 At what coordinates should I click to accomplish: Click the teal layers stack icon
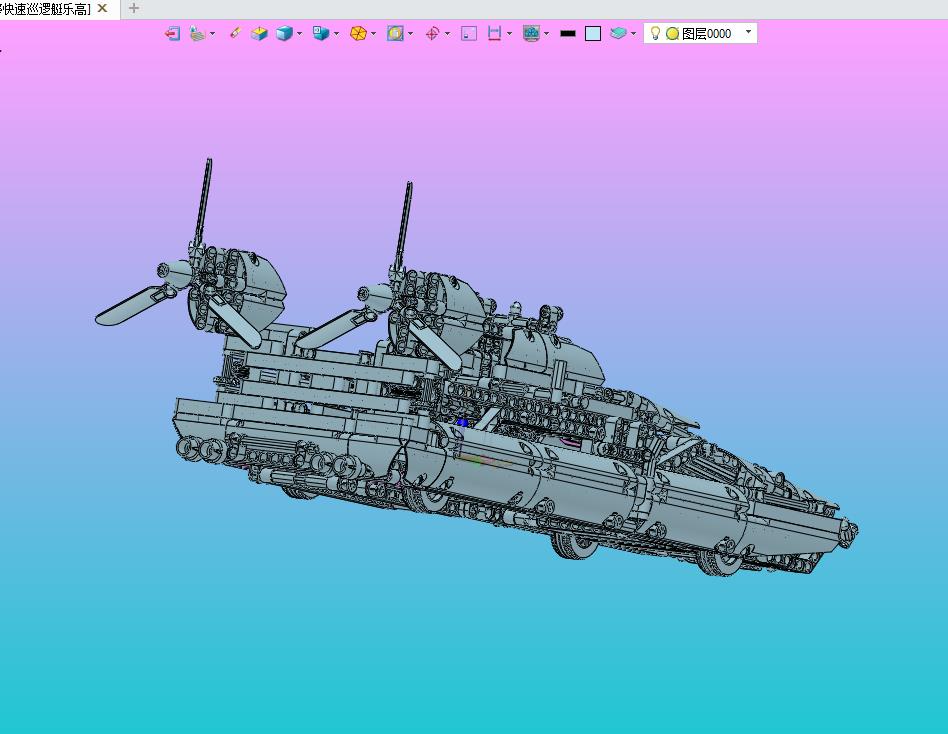618,33
